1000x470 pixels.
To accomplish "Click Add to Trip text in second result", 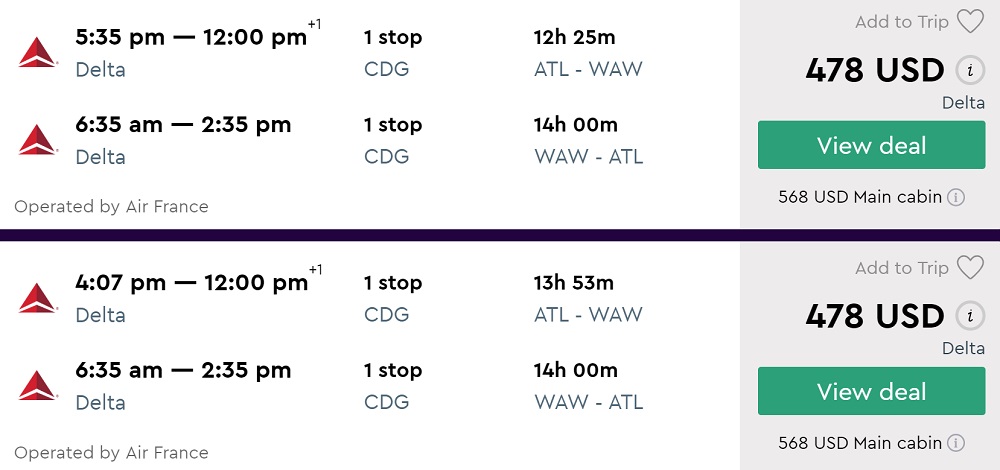I will 901,268.
